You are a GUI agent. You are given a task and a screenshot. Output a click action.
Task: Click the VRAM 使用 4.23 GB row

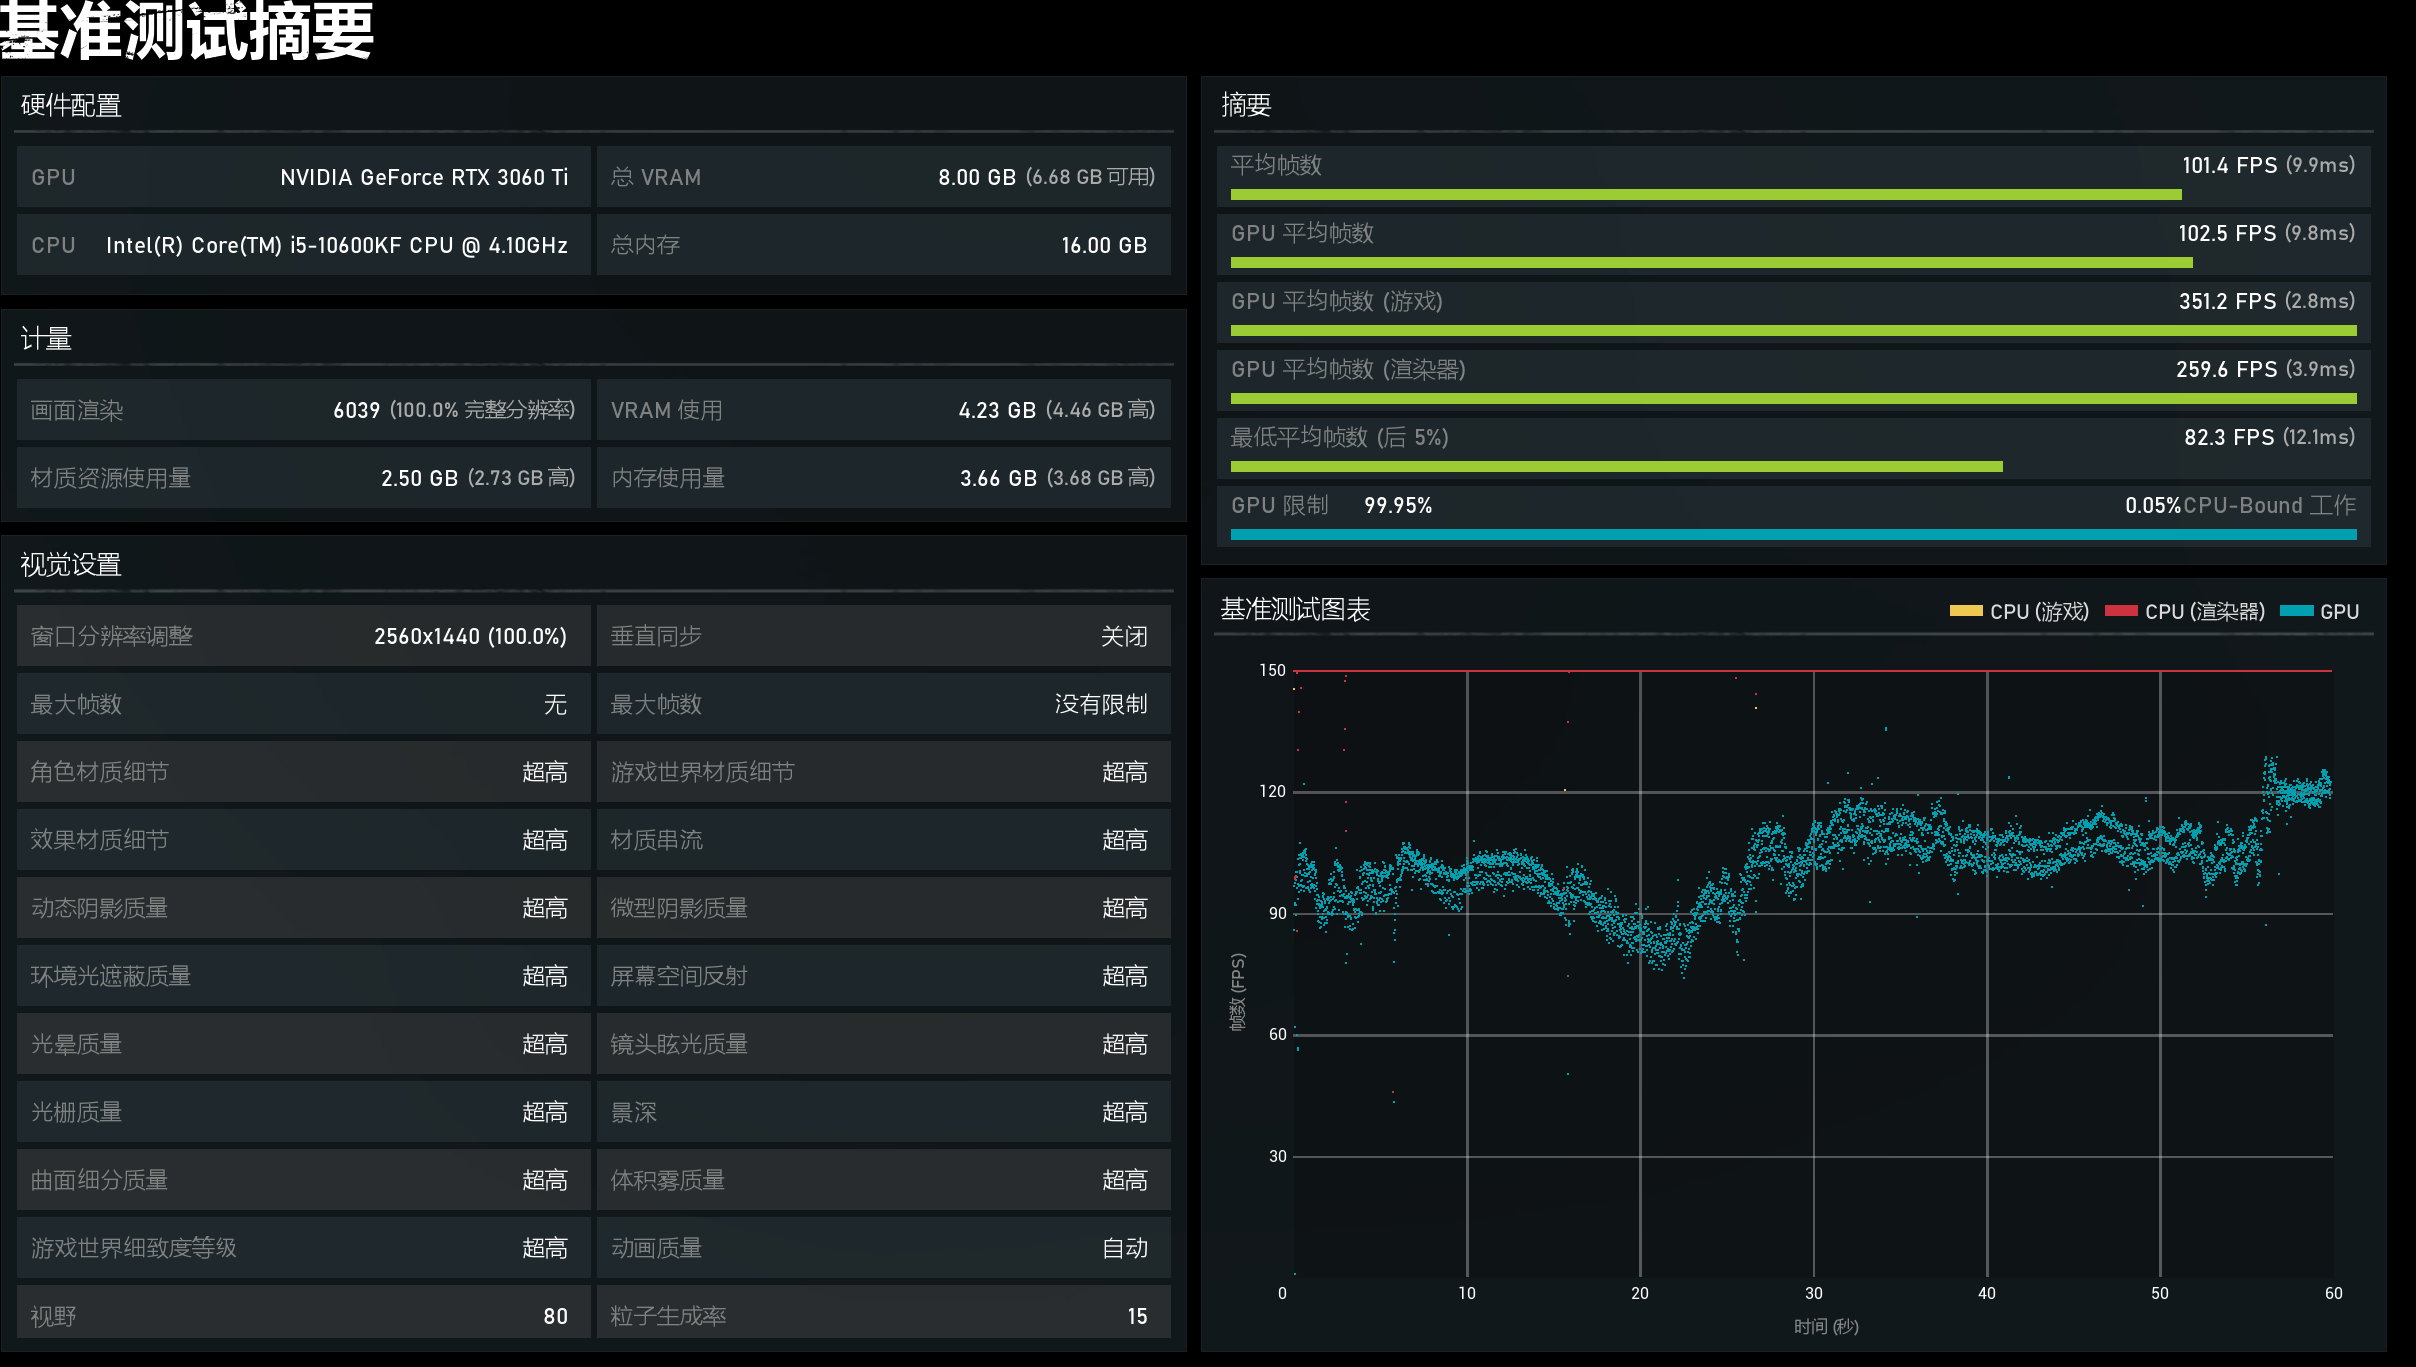pyautogui.click(x=883, y=410)
